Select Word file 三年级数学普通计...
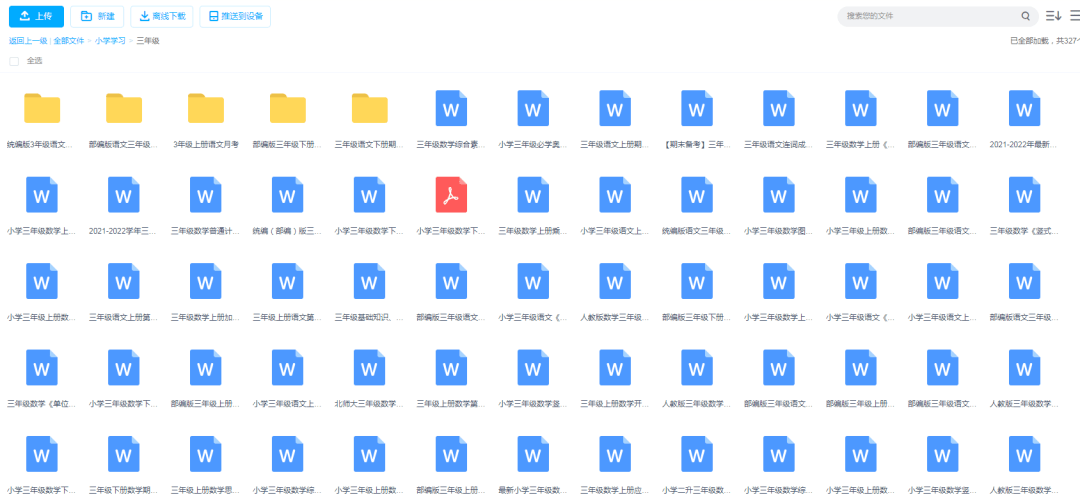Image resolution: width=1080 pixels, height=500 pixels. coord(206,195)
